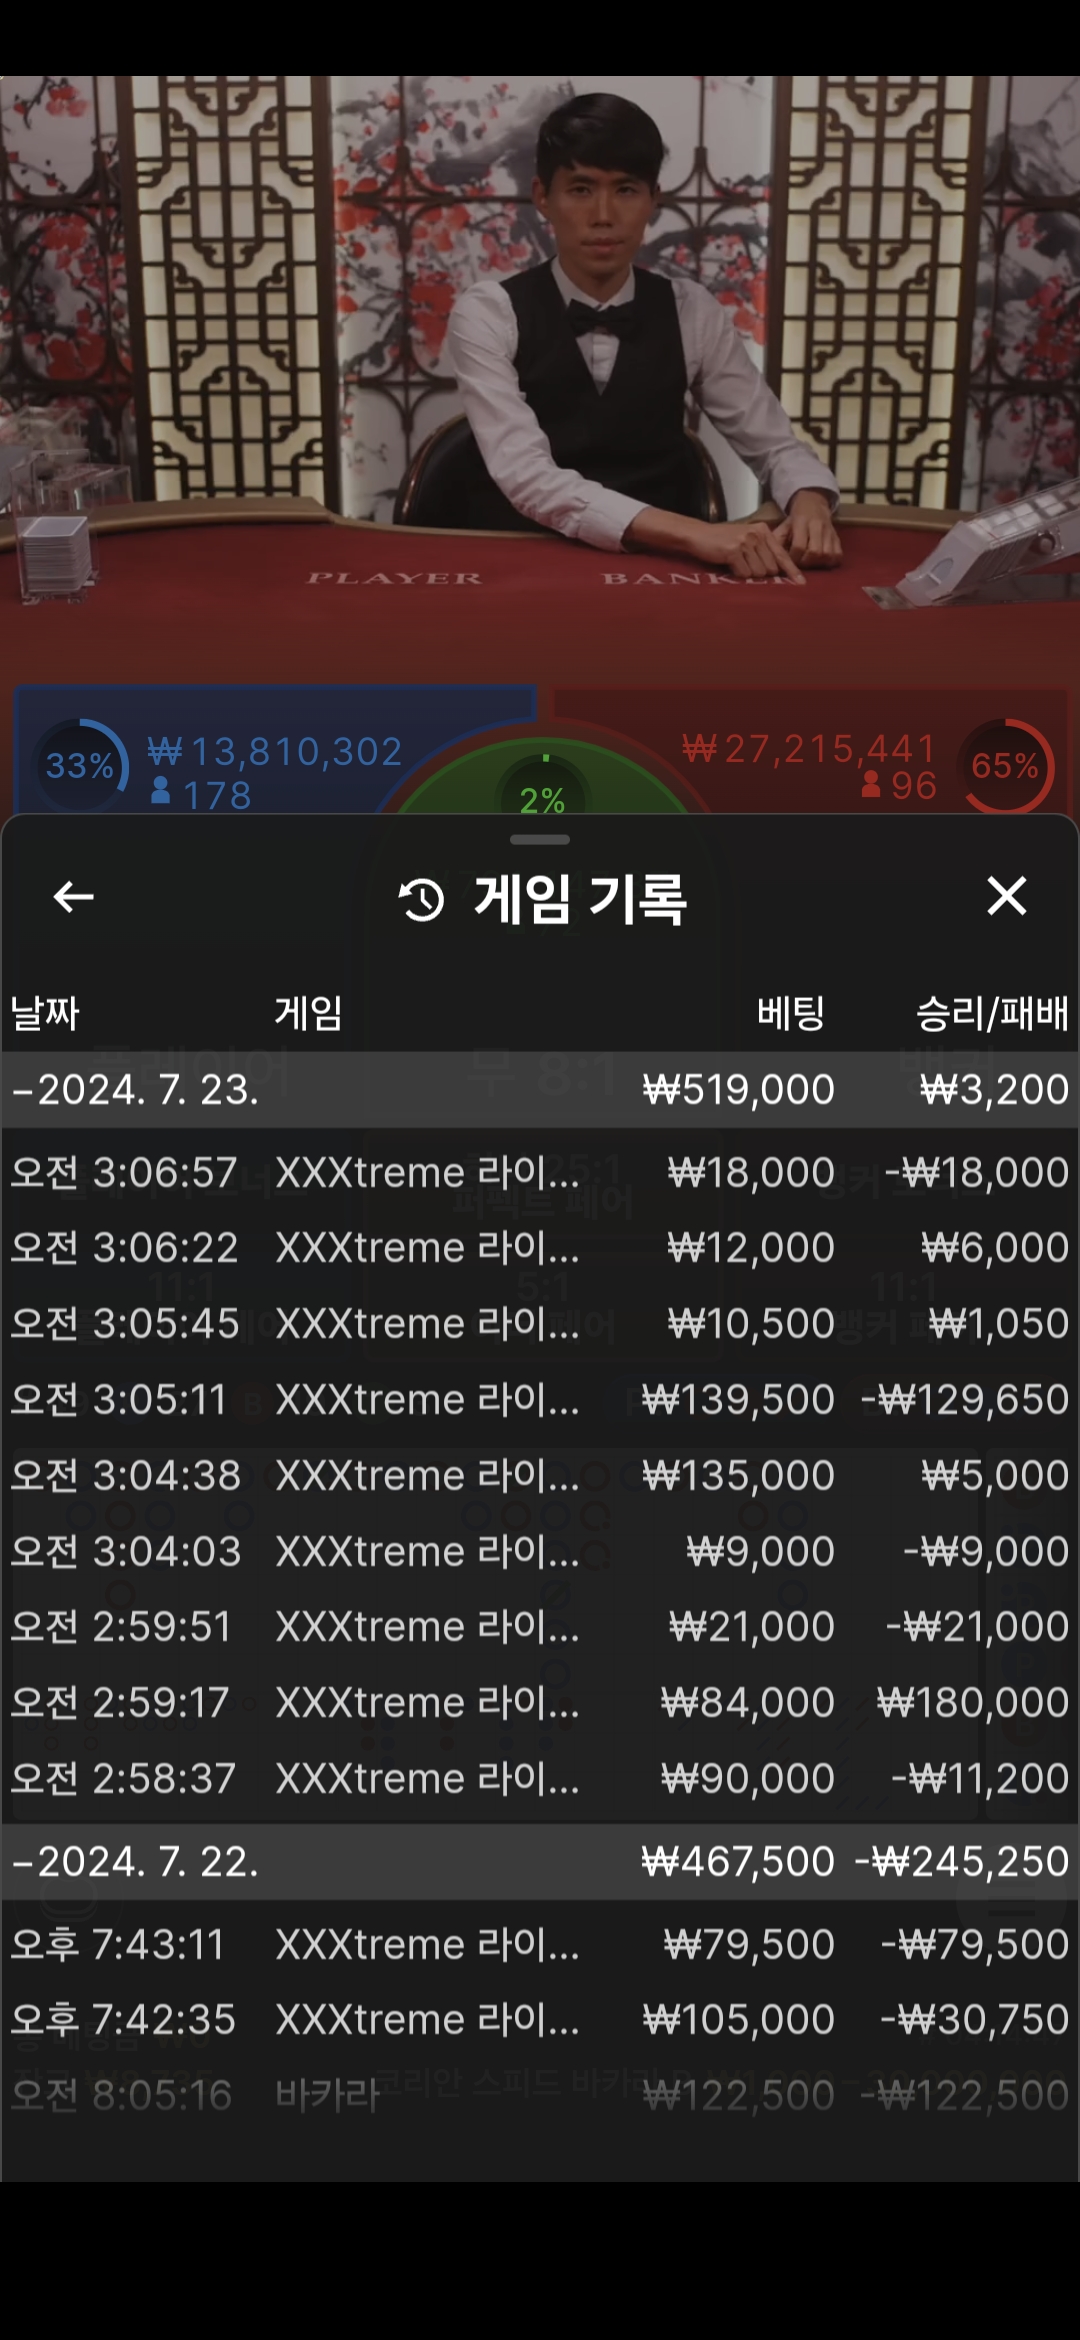
Task: Close the game history panel
Action: coord(1006,896)
